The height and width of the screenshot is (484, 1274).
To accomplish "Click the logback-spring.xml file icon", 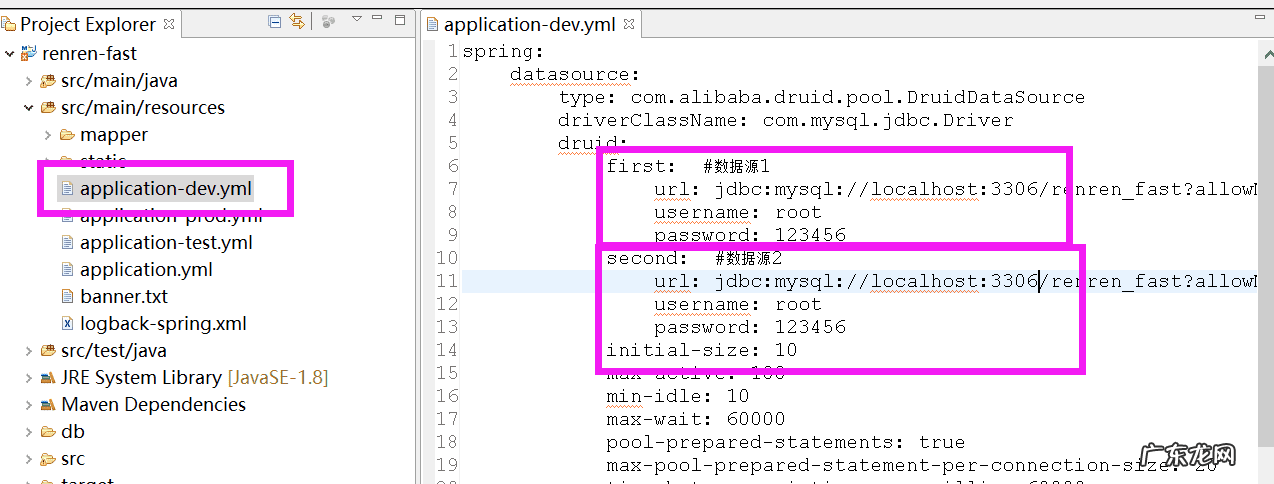I will tap(67, 323).
